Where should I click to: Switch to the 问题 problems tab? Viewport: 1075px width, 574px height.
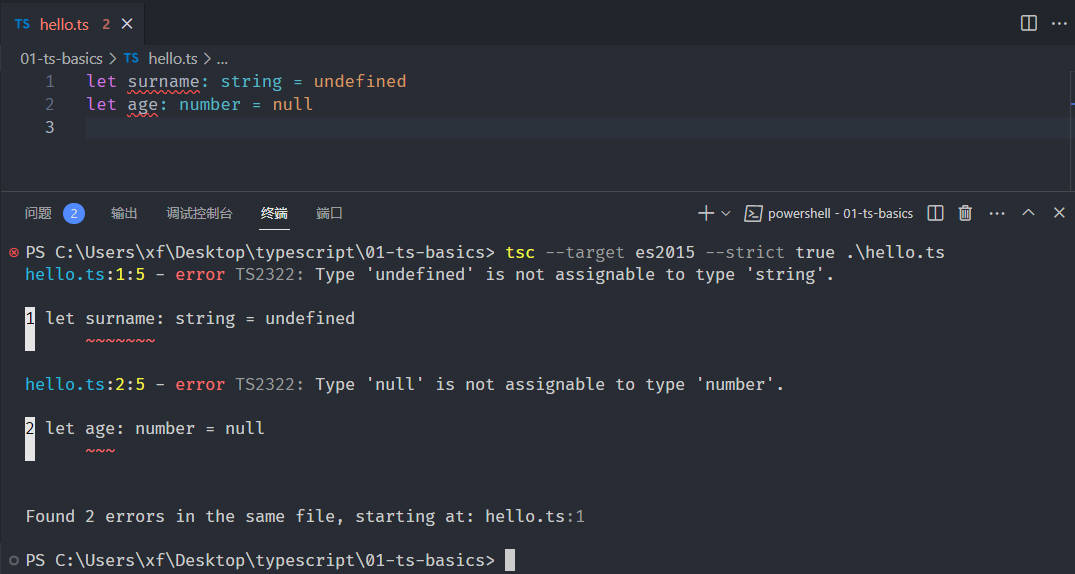coord(38,213)
